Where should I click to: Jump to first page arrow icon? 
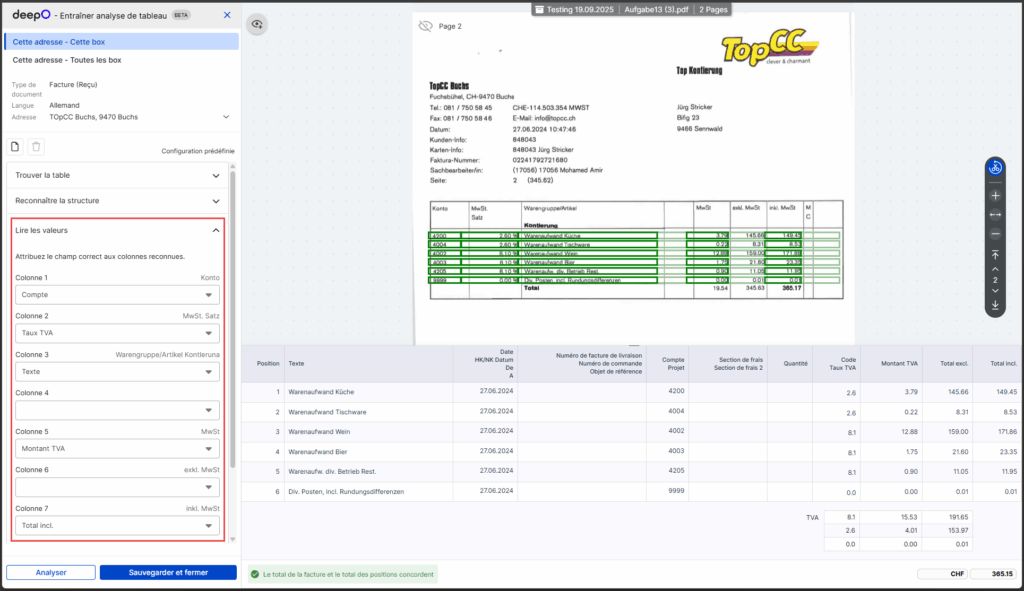click(995, 255)
